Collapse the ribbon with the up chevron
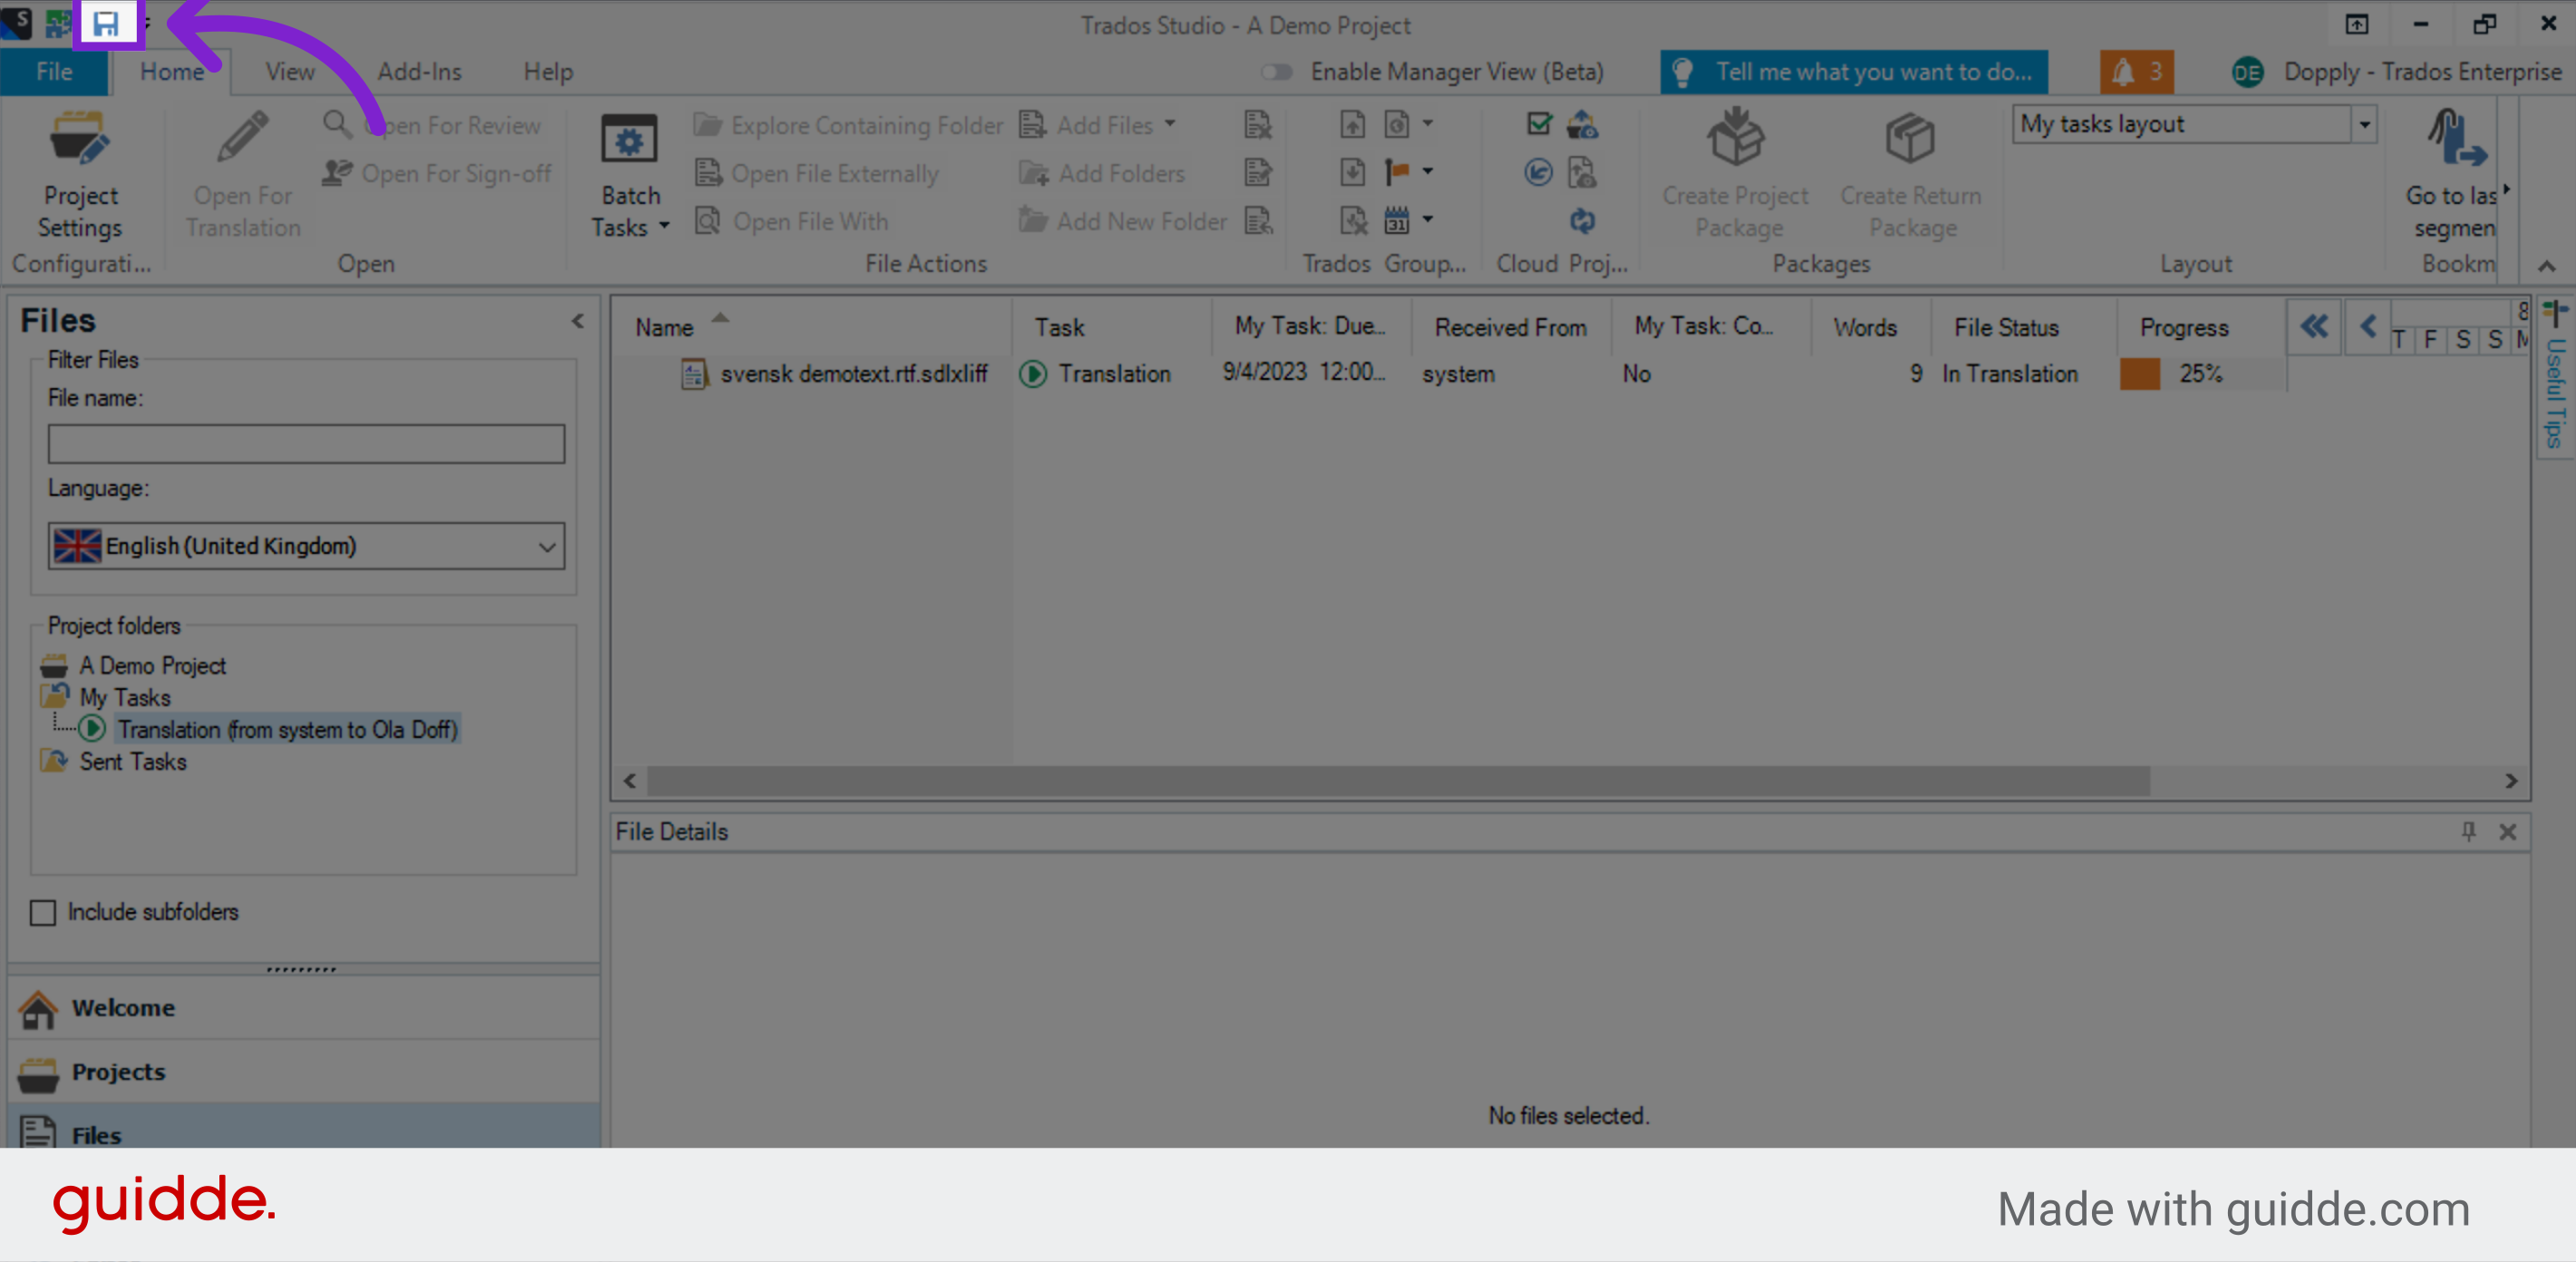This screenshot has height=1262, width=2576. (x=2546, y=266)
